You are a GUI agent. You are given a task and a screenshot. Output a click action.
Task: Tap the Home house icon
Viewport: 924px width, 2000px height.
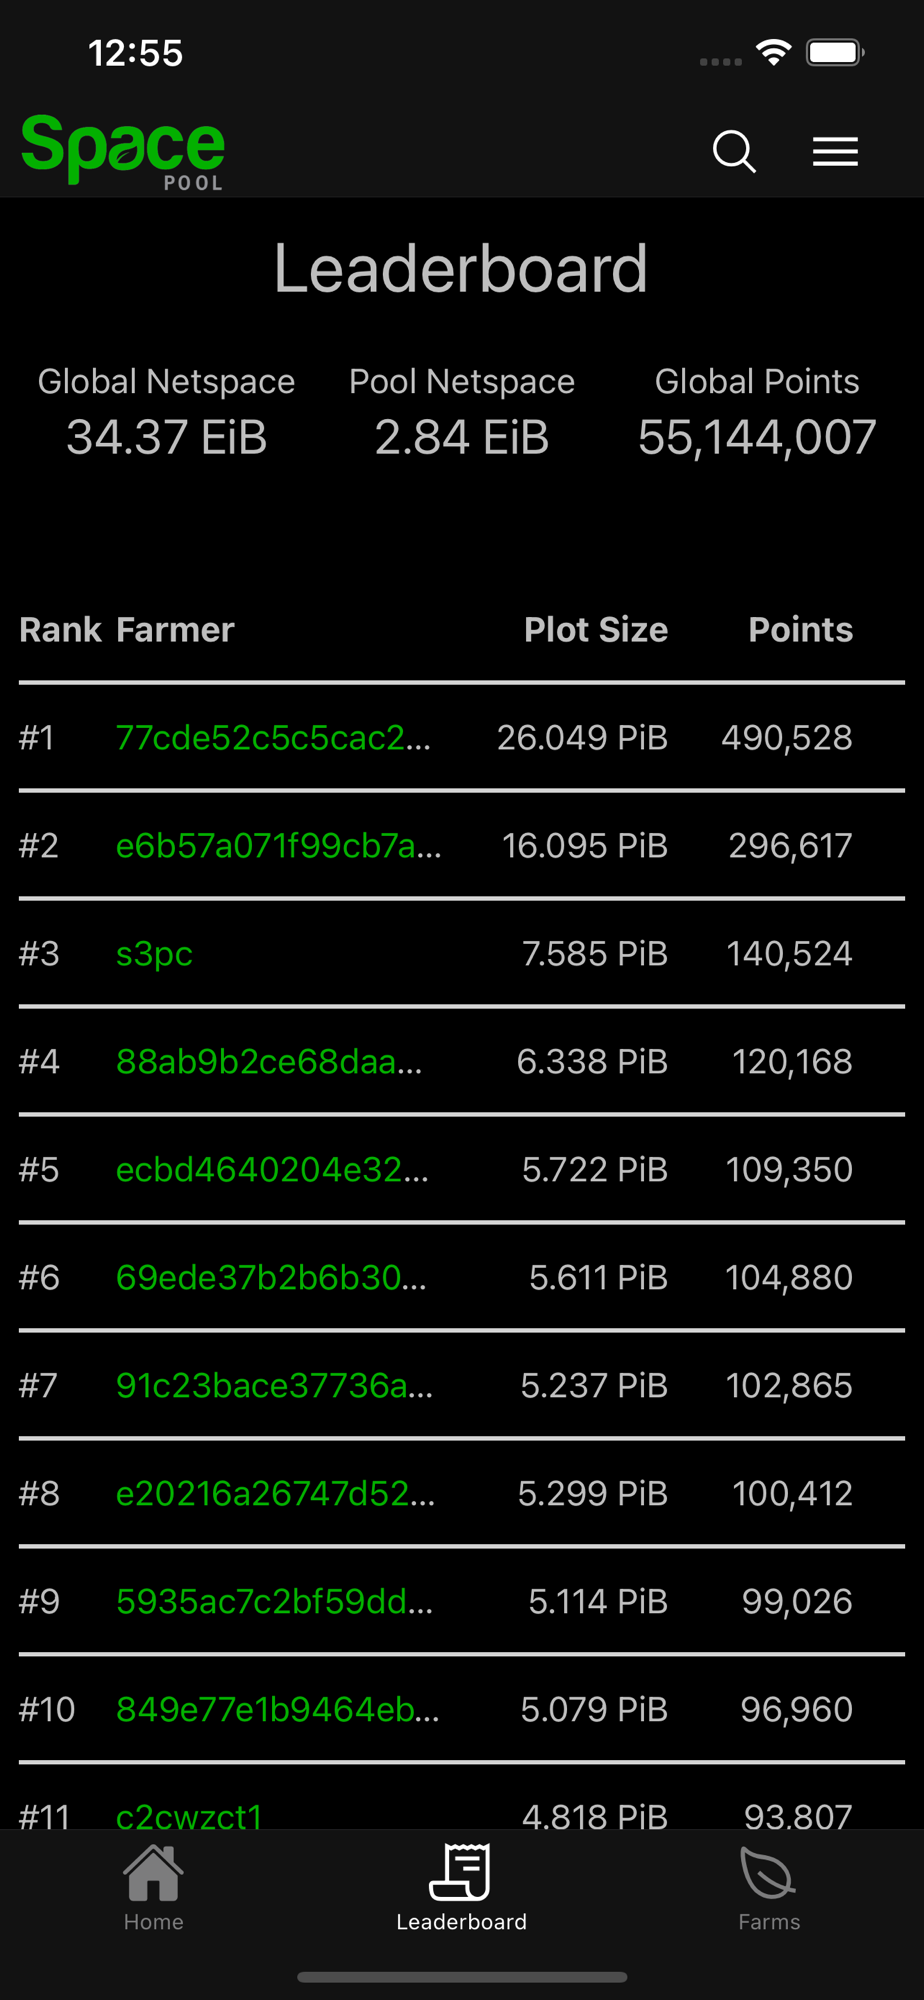point(153,1872)
